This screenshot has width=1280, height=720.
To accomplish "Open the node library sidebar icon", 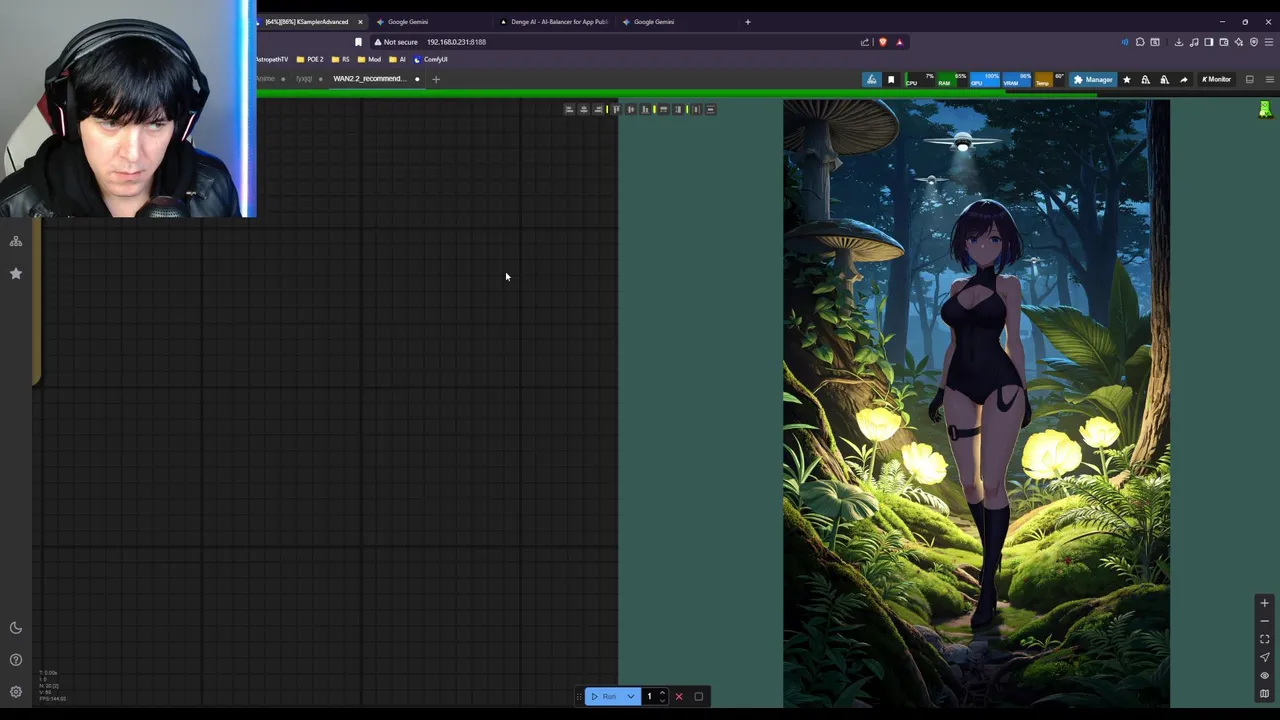I will [x=16, y=241].
